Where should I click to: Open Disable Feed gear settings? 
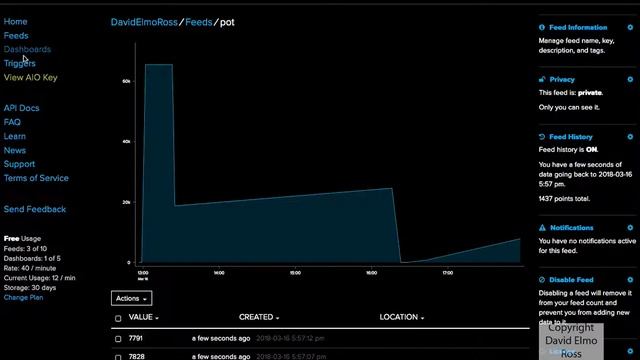[x=630, y=280]
